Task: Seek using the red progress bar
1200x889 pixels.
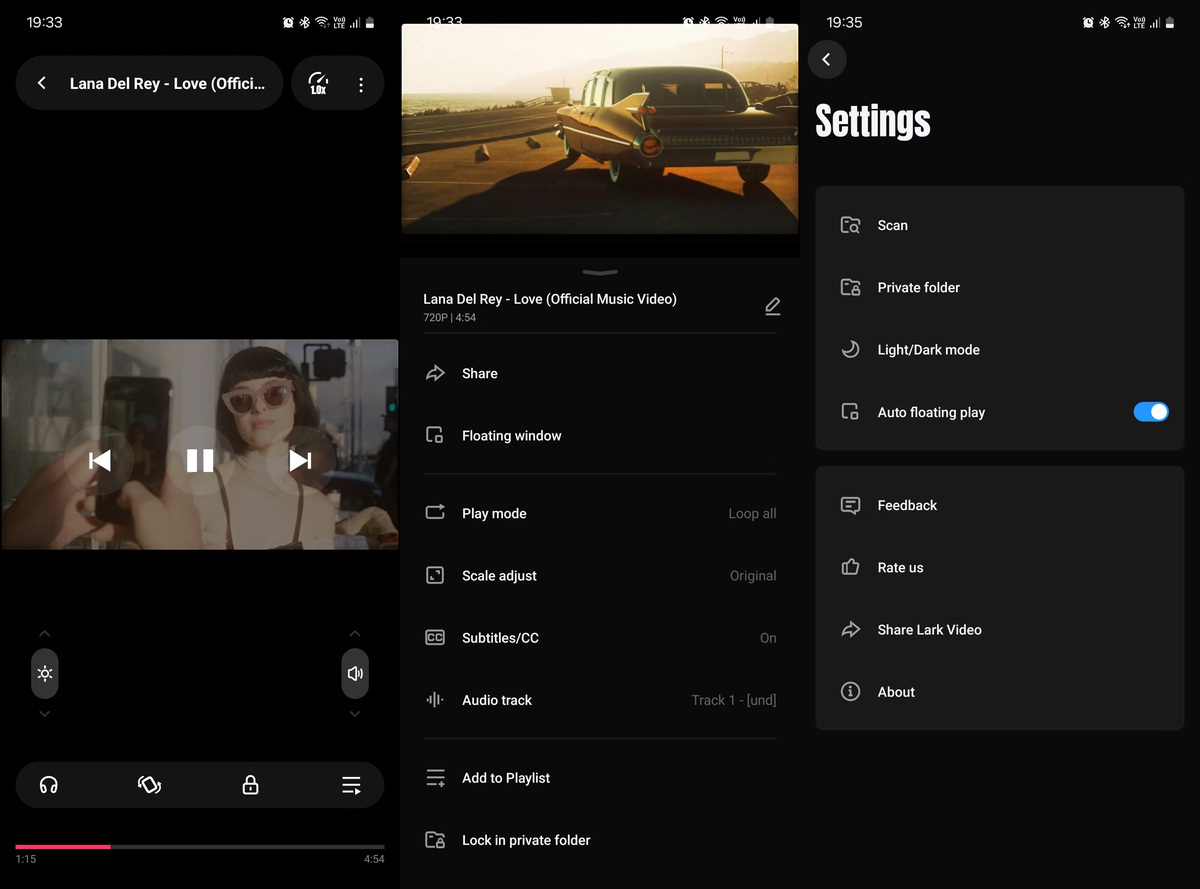Action: pos(200,847)
